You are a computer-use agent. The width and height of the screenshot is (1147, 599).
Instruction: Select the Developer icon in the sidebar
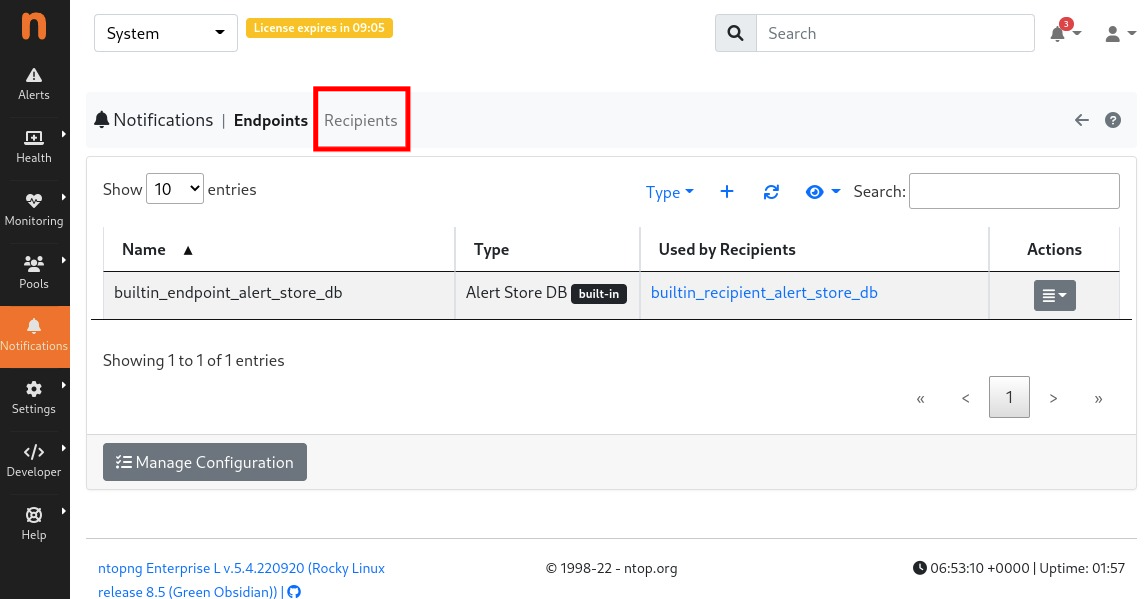click(33, 460)
